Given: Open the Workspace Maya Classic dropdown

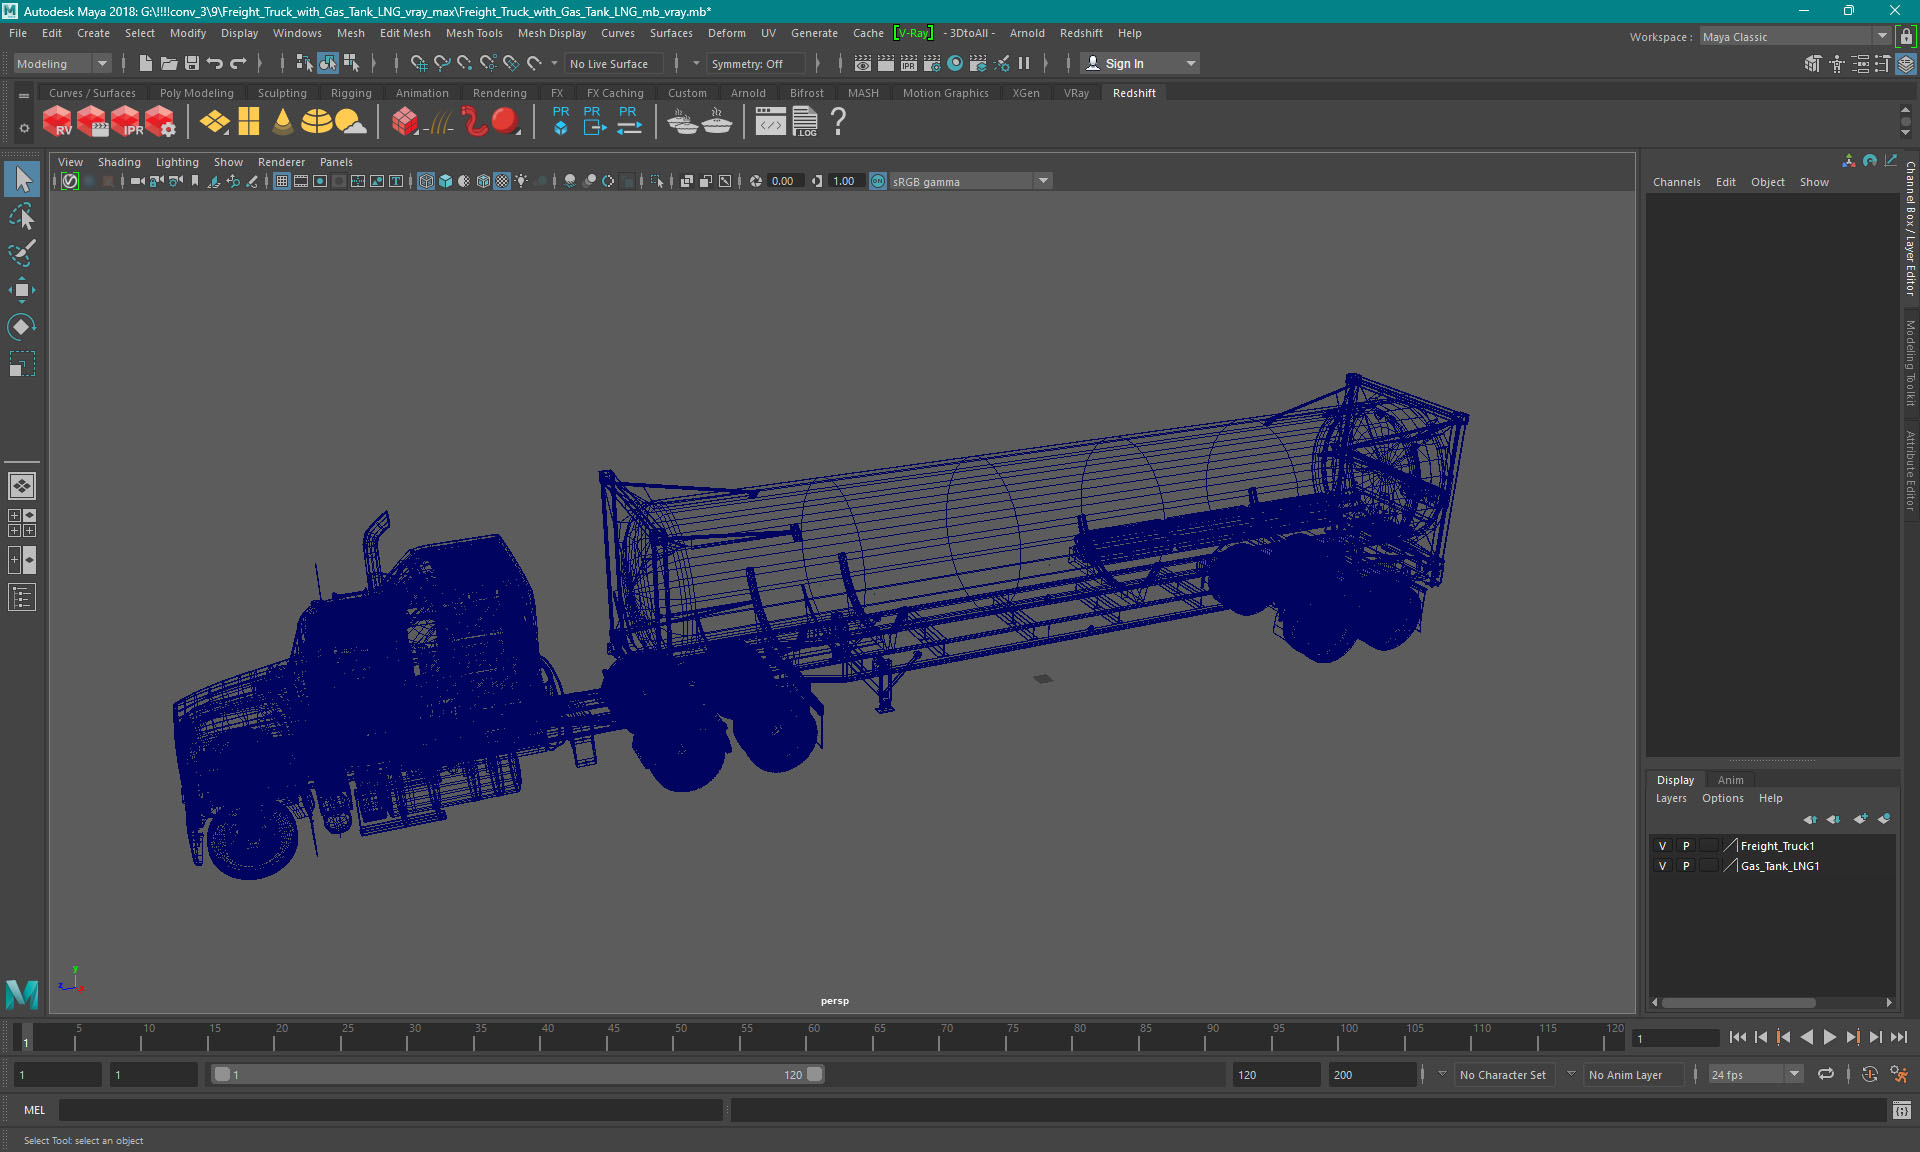Looking at the screenshot, I should (x=1795, y=36).
